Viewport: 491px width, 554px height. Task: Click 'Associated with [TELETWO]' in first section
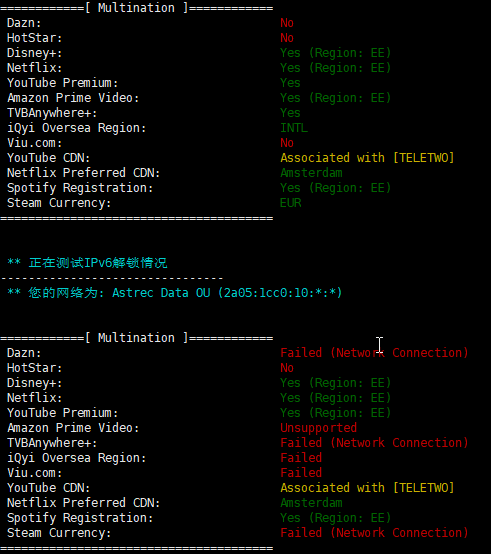click(x=367, y=158)
